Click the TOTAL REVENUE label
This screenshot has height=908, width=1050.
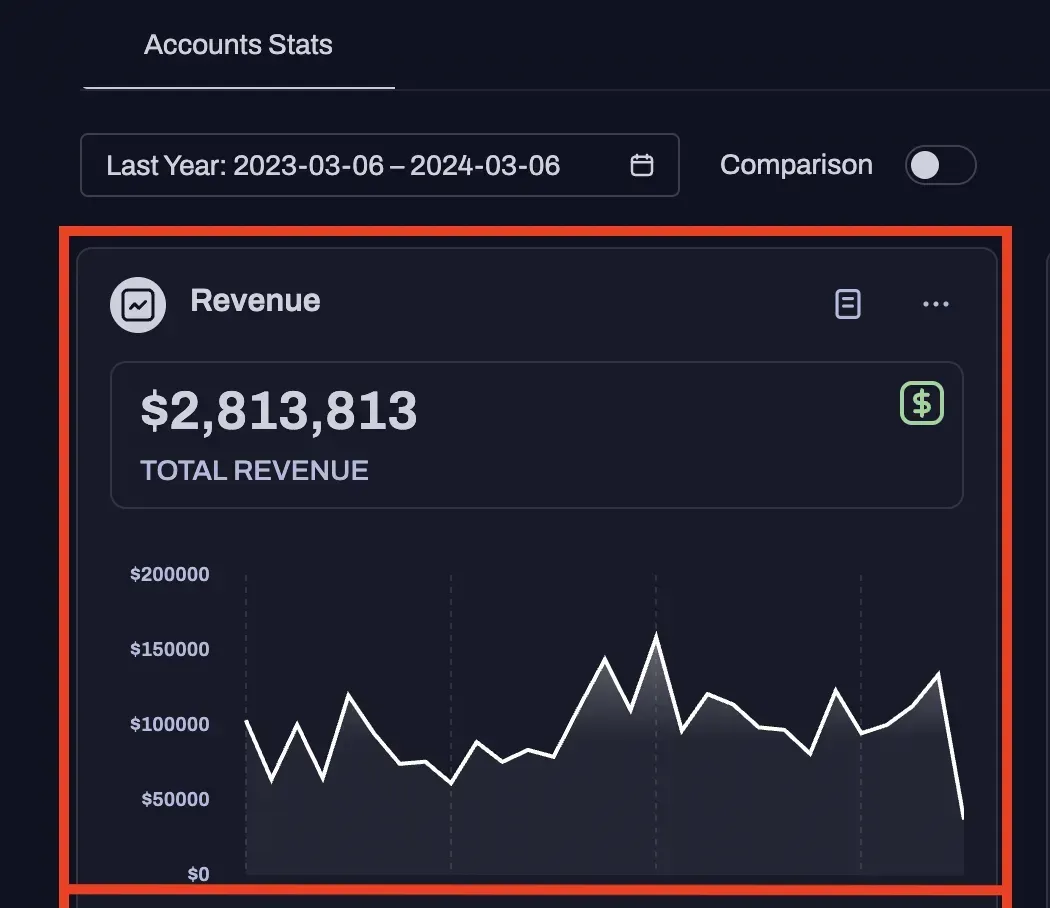tap(254, 471)
